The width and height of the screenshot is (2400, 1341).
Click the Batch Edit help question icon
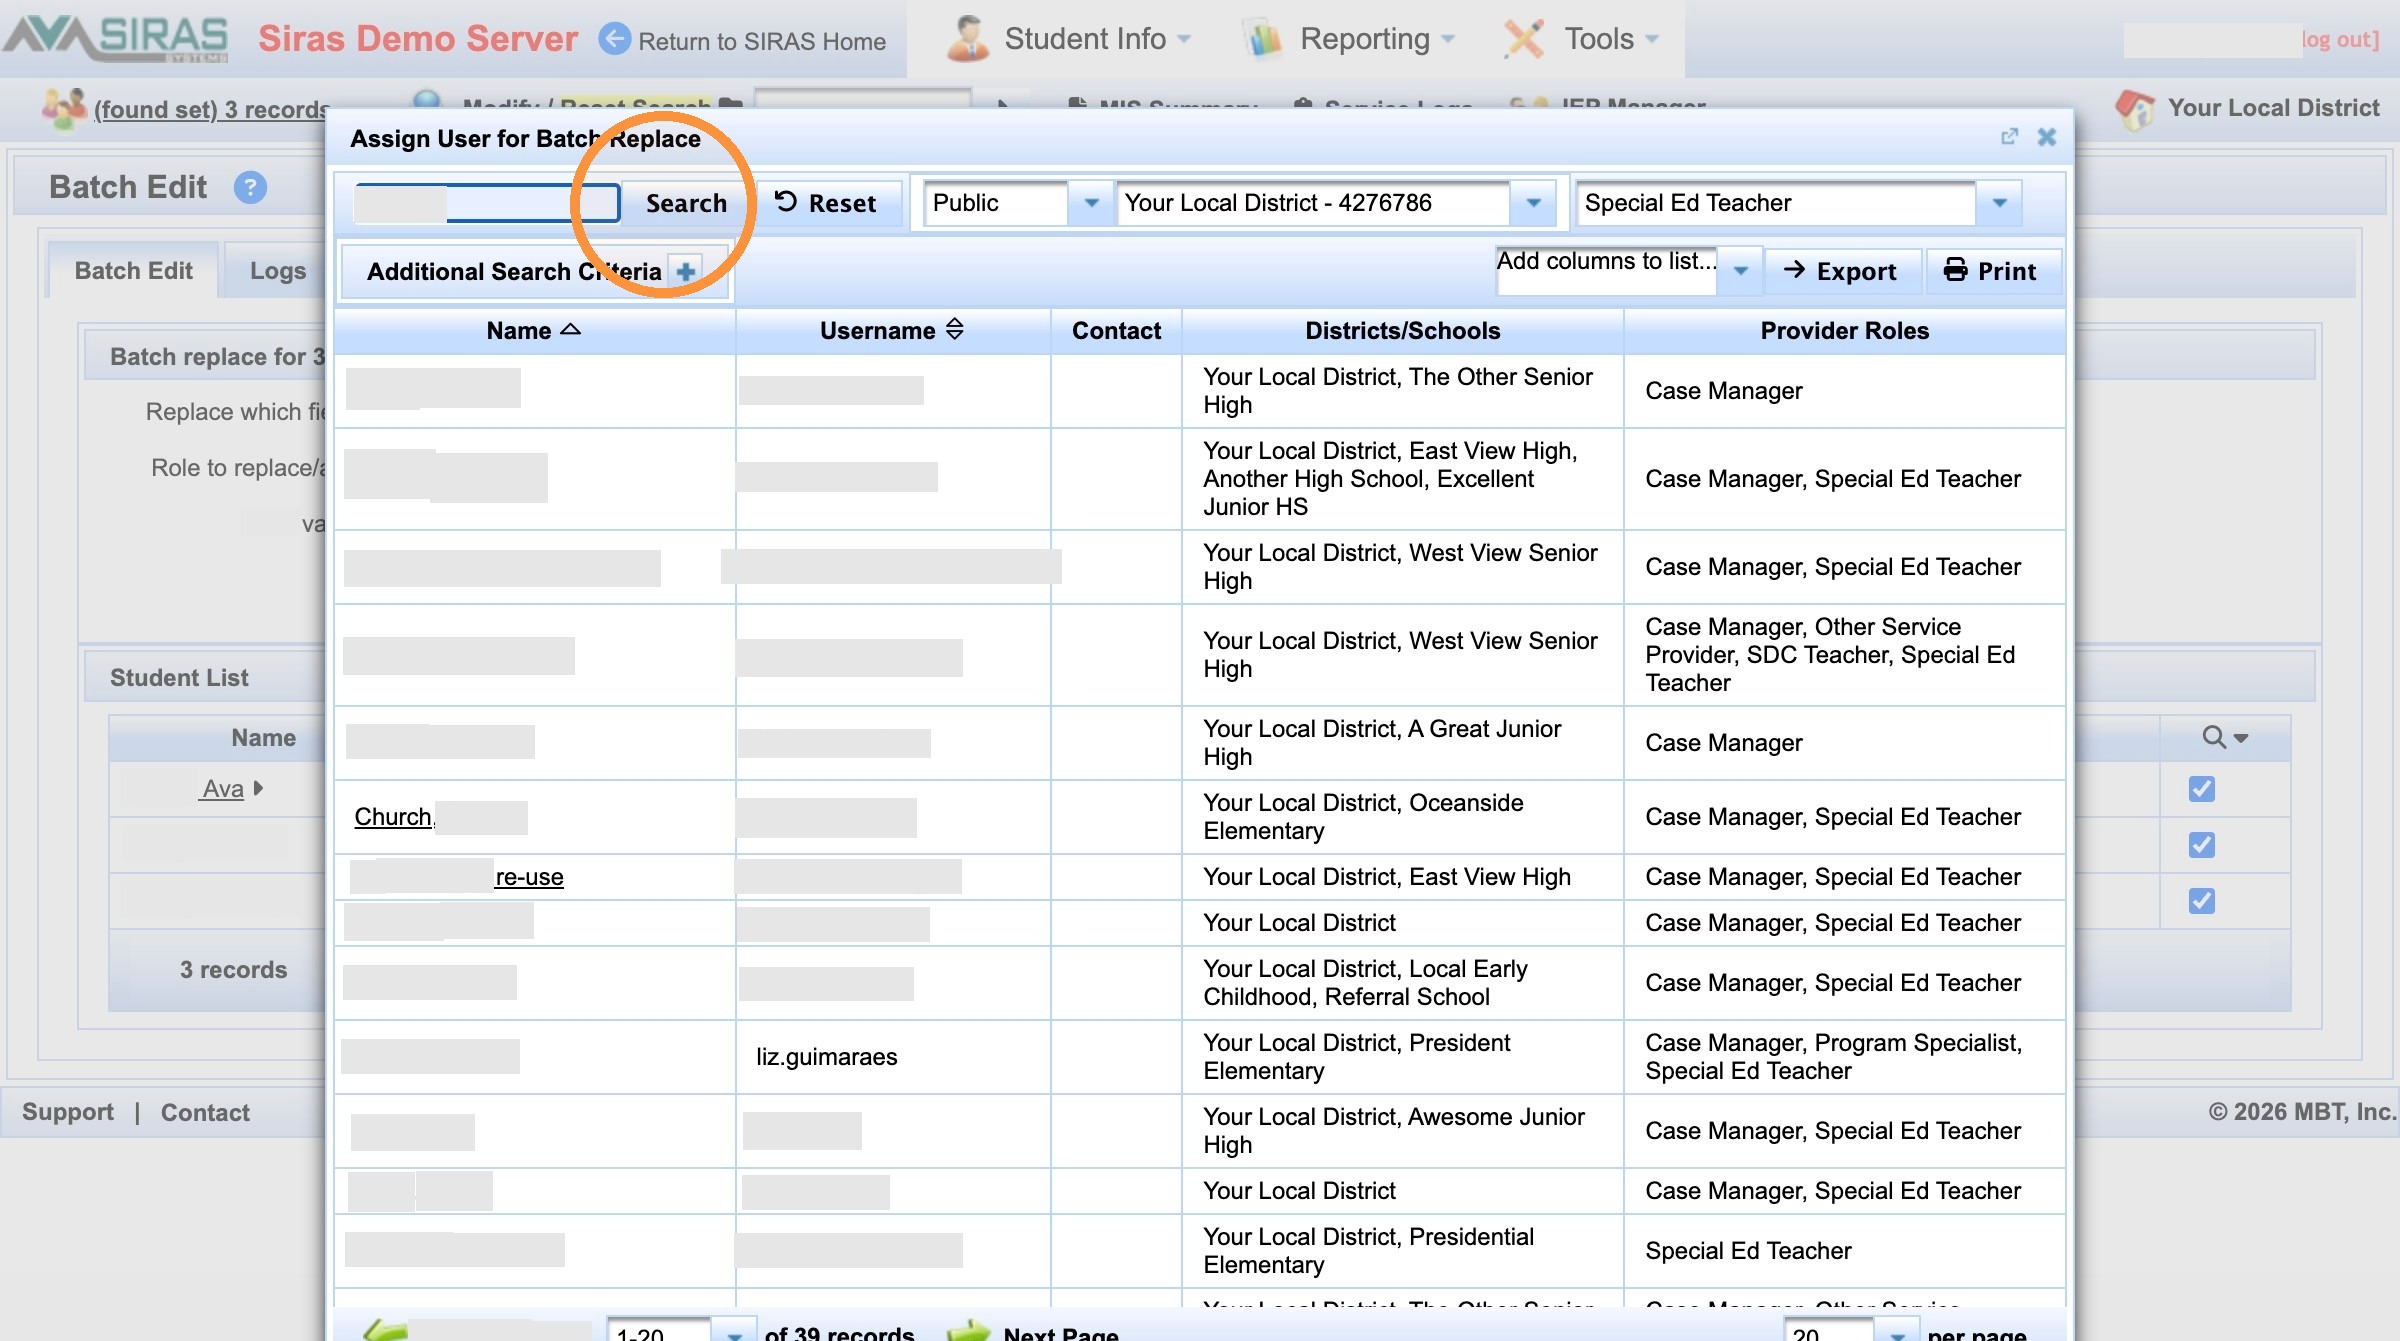pyautogui.click(x=250, y=187)
